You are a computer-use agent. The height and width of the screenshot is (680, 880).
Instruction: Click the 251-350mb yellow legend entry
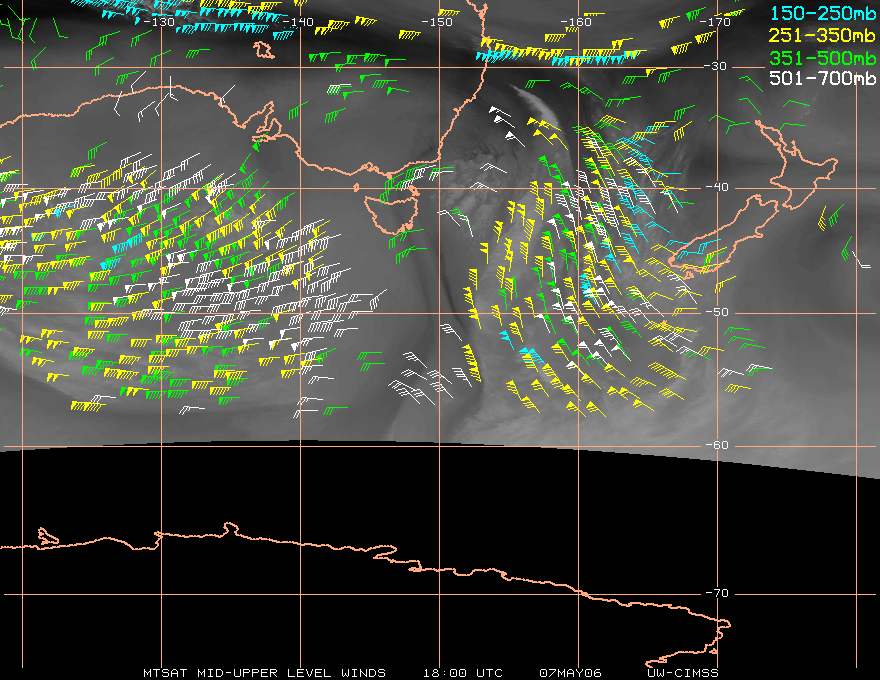tap(823, 35)
